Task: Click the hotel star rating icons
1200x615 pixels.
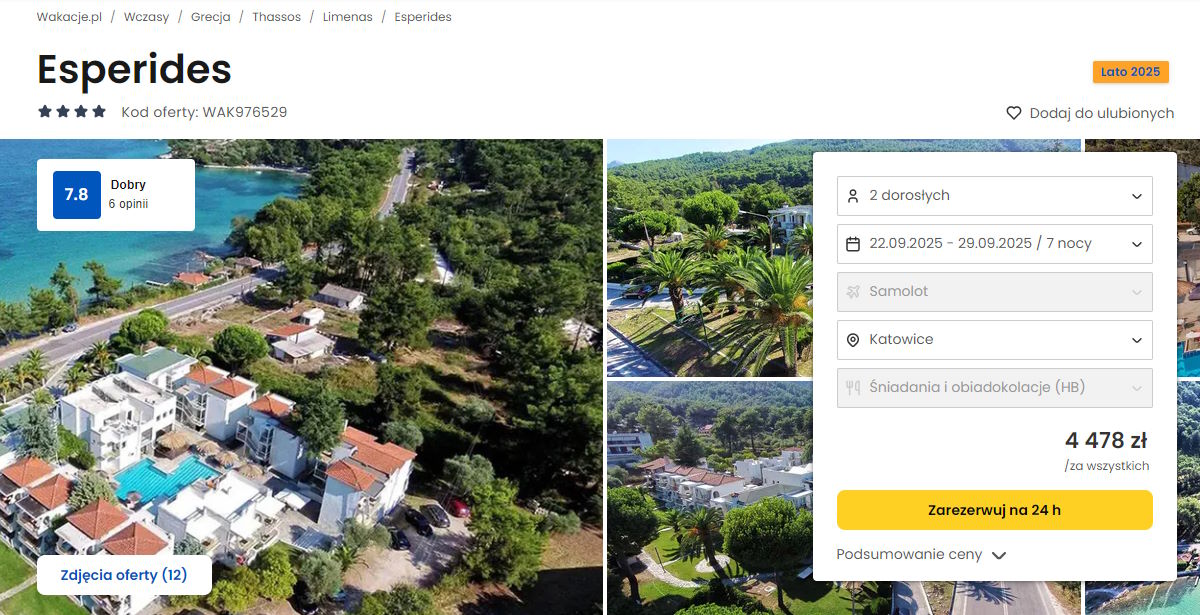Action: coord(72,112)
